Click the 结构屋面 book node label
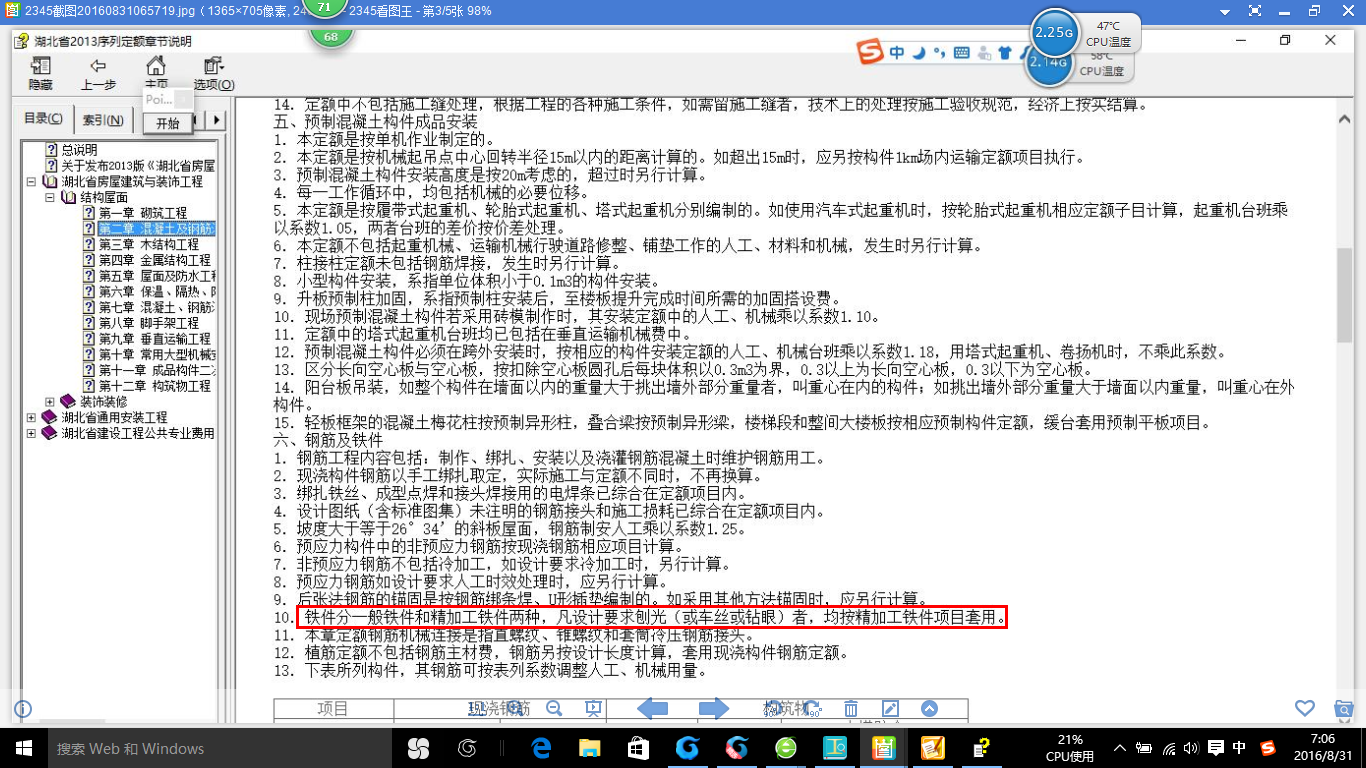This screenshot has width=1366, height=768. click(x=103, y=198)
